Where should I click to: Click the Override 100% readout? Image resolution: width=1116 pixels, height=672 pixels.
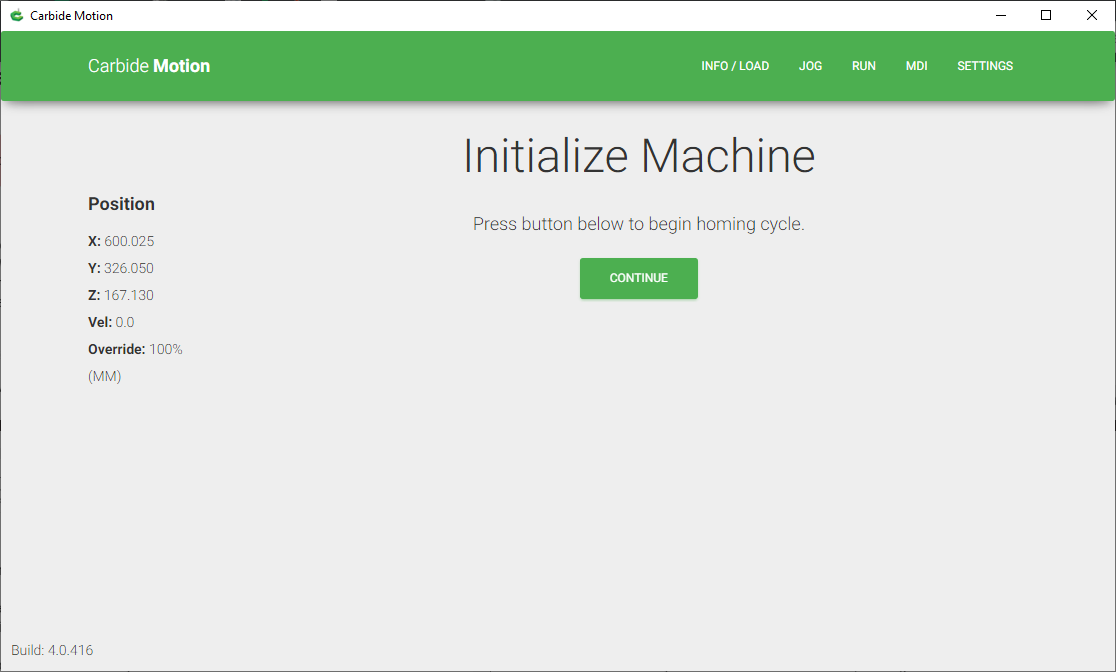tap(166, 350)
